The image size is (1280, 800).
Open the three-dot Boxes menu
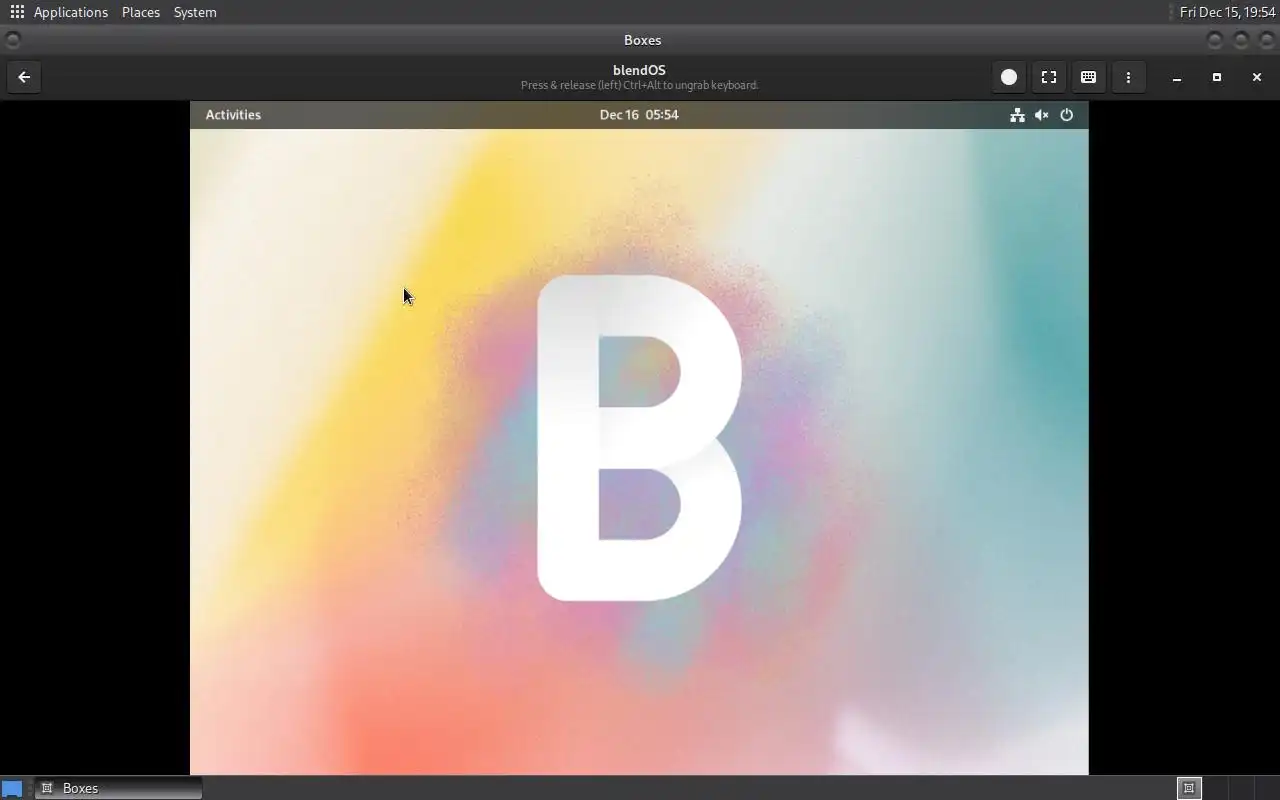(1129, 77)
